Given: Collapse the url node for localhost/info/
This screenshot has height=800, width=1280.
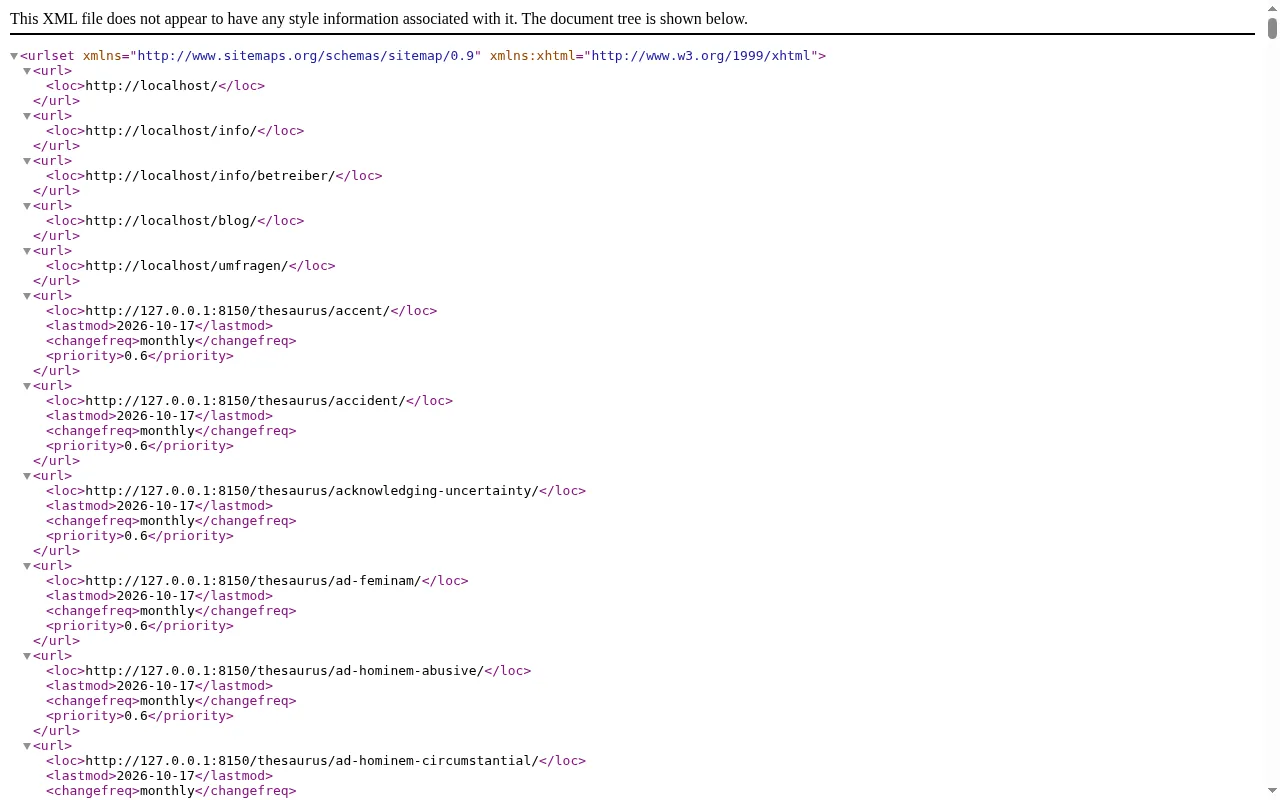Looking at the screenshot, I should pos(27,116).
